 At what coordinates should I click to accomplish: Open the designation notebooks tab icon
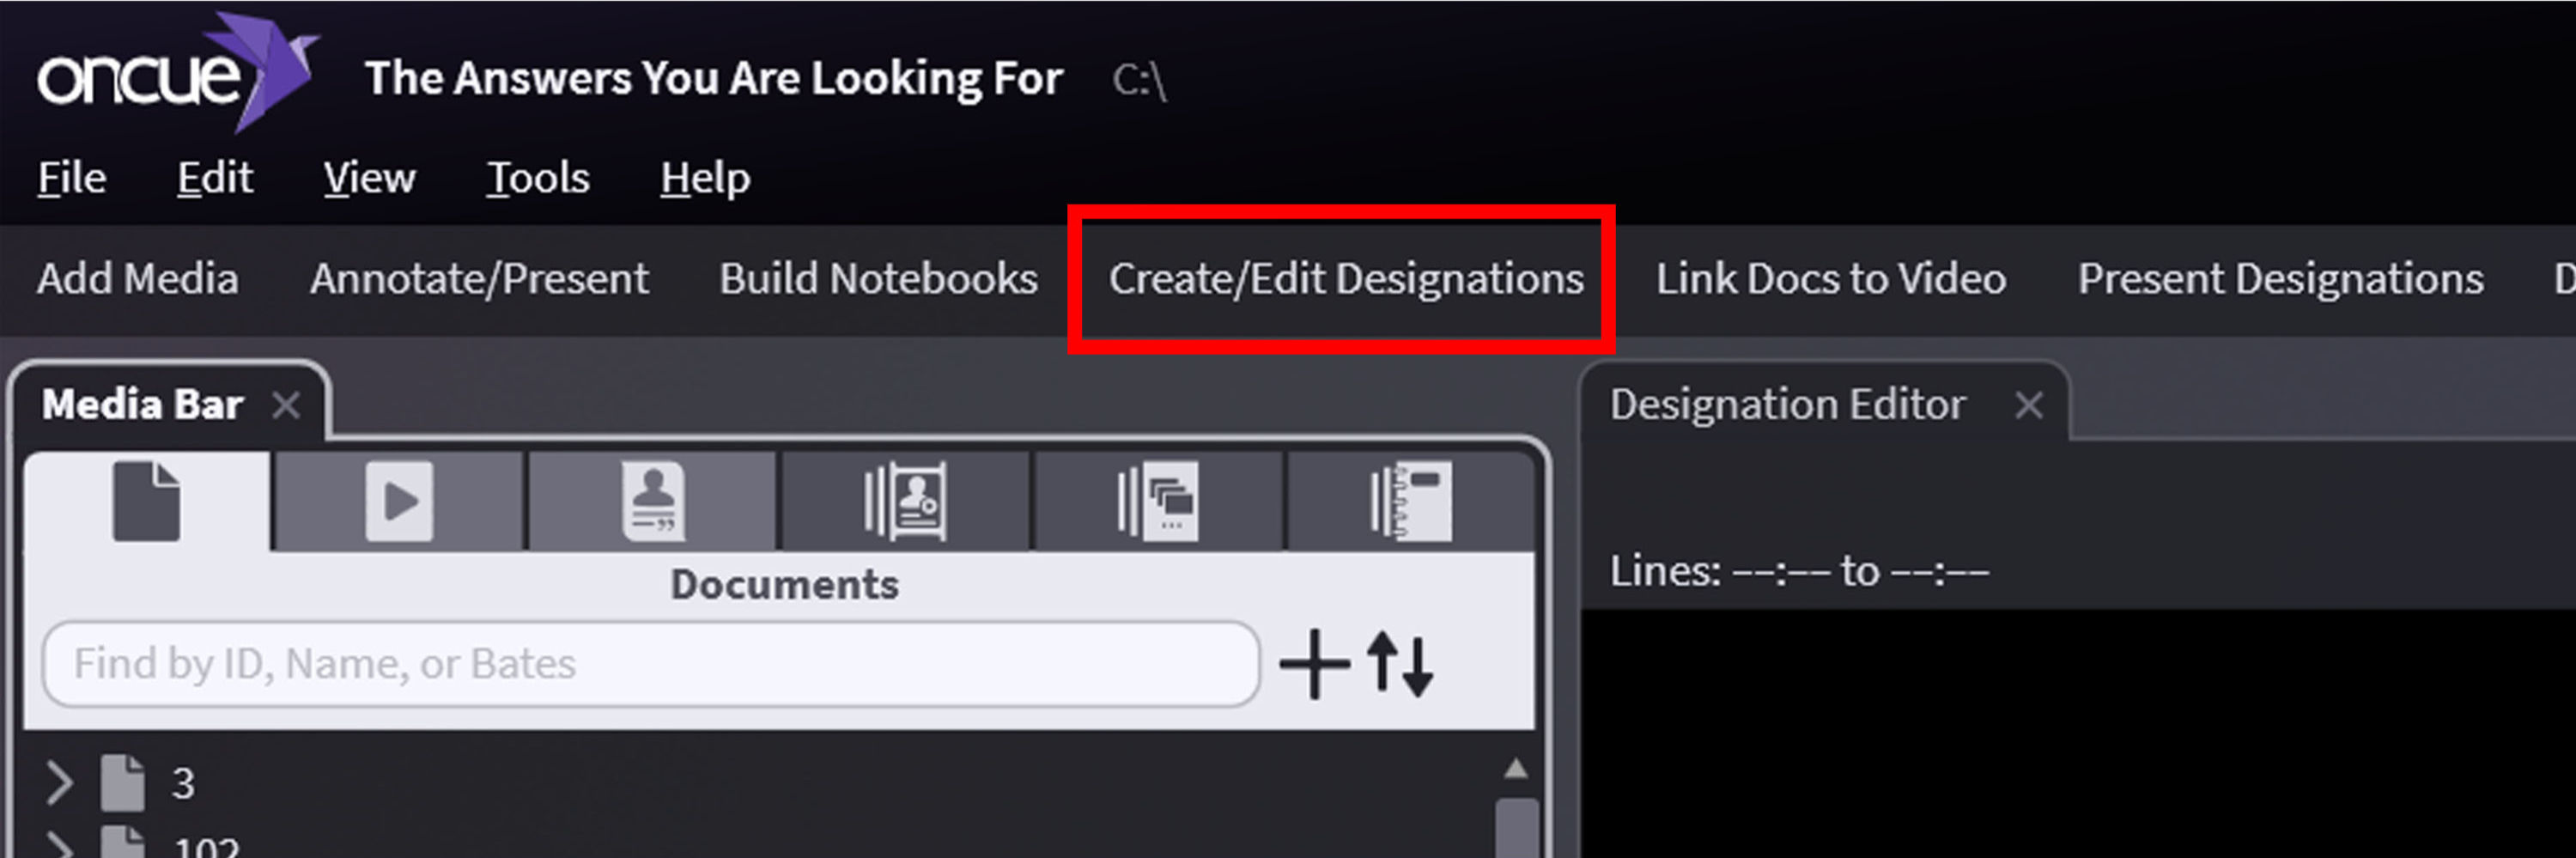[x=905, y=501]
